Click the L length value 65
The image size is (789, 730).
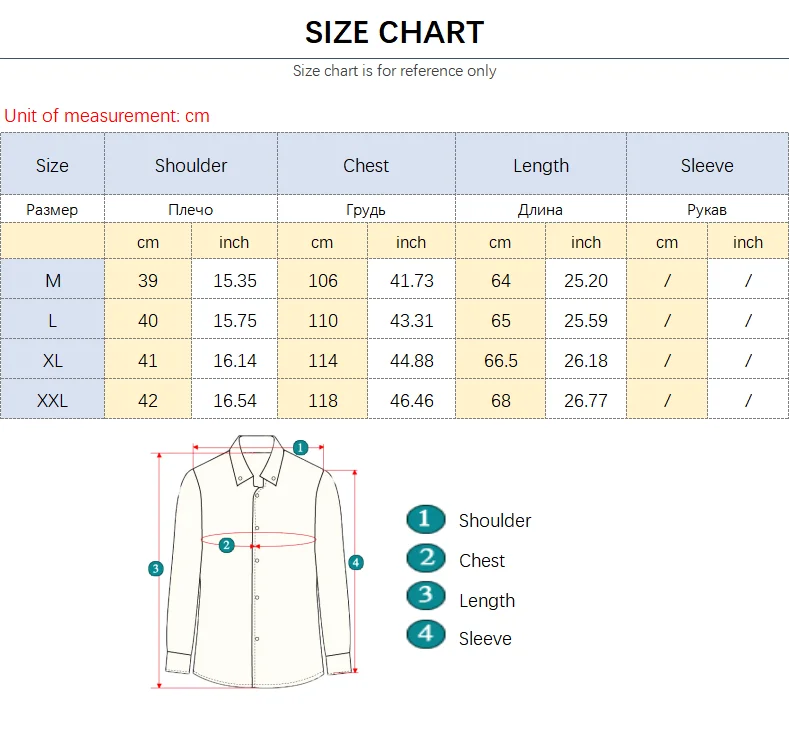[x=500, y=321]
